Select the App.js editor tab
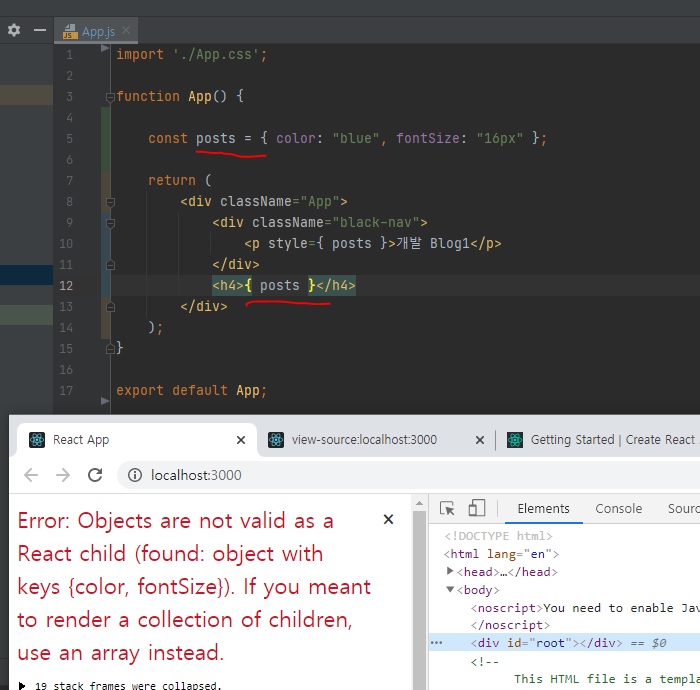This screenshot has width=700, height=690. click(98, 32)
